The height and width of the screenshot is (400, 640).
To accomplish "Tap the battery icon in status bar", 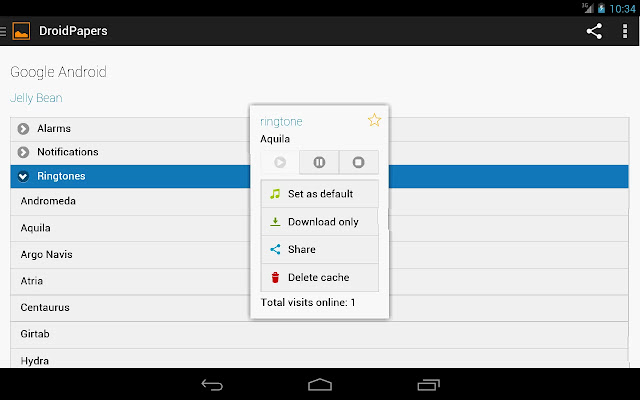I will tap(601, 8).
